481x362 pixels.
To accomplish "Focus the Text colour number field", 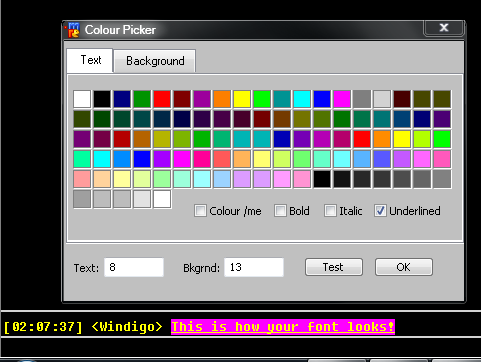I will coord(134,267).
